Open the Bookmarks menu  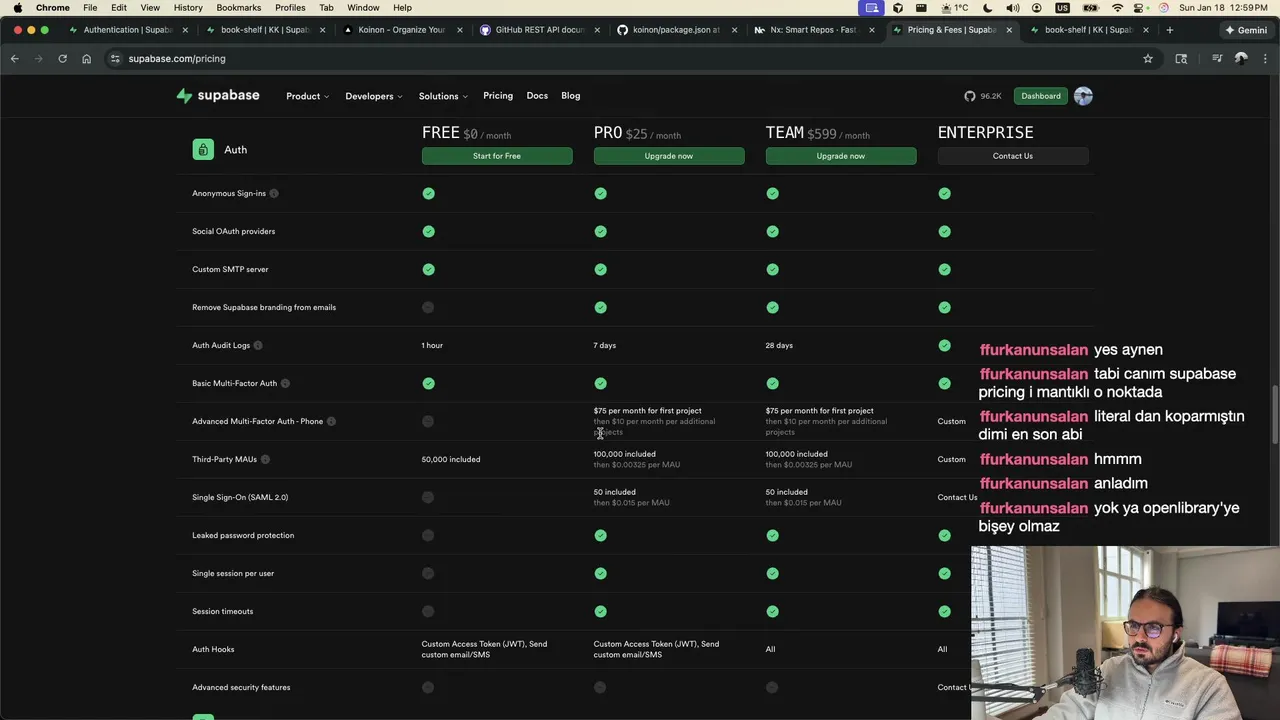[x=239, y=7]
